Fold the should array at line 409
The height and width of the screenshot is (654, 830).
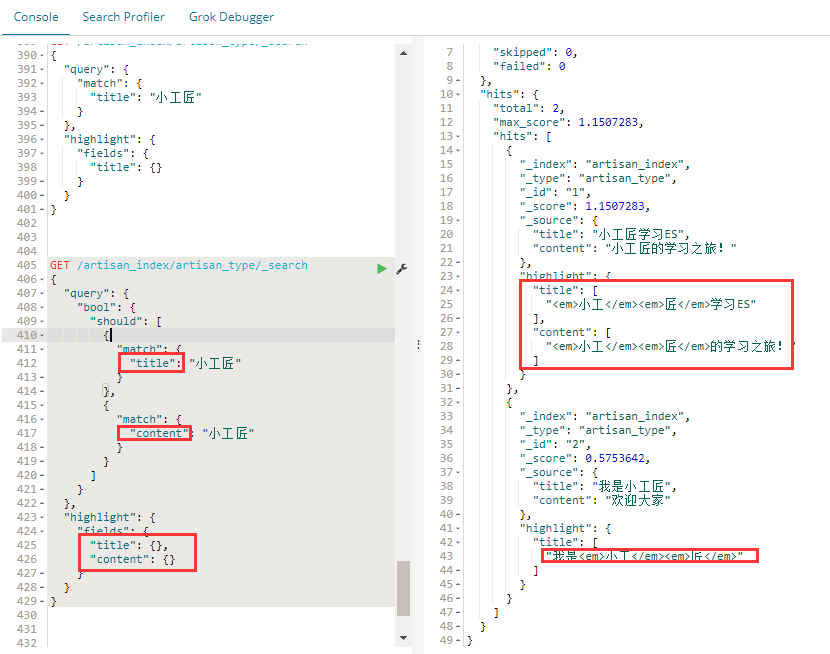click(x=42, y=321)
